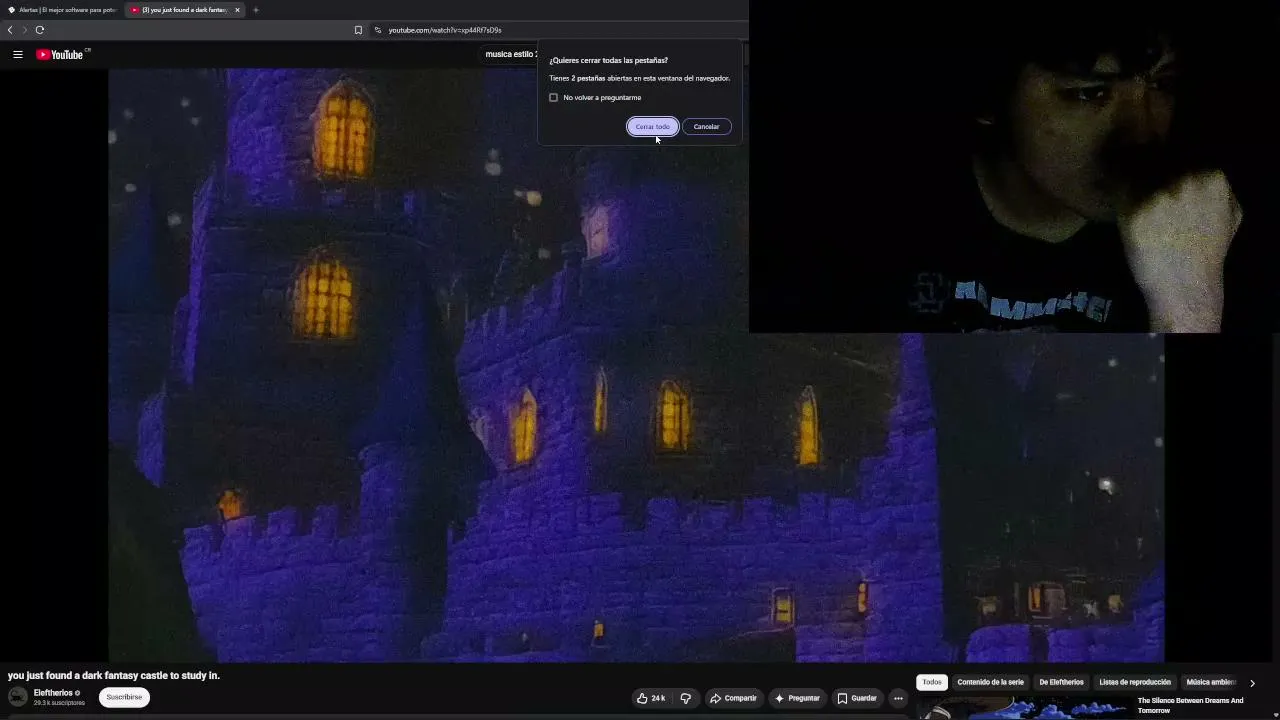
Task: Share the video via 'Compartir'
Action: coord(733,698)
